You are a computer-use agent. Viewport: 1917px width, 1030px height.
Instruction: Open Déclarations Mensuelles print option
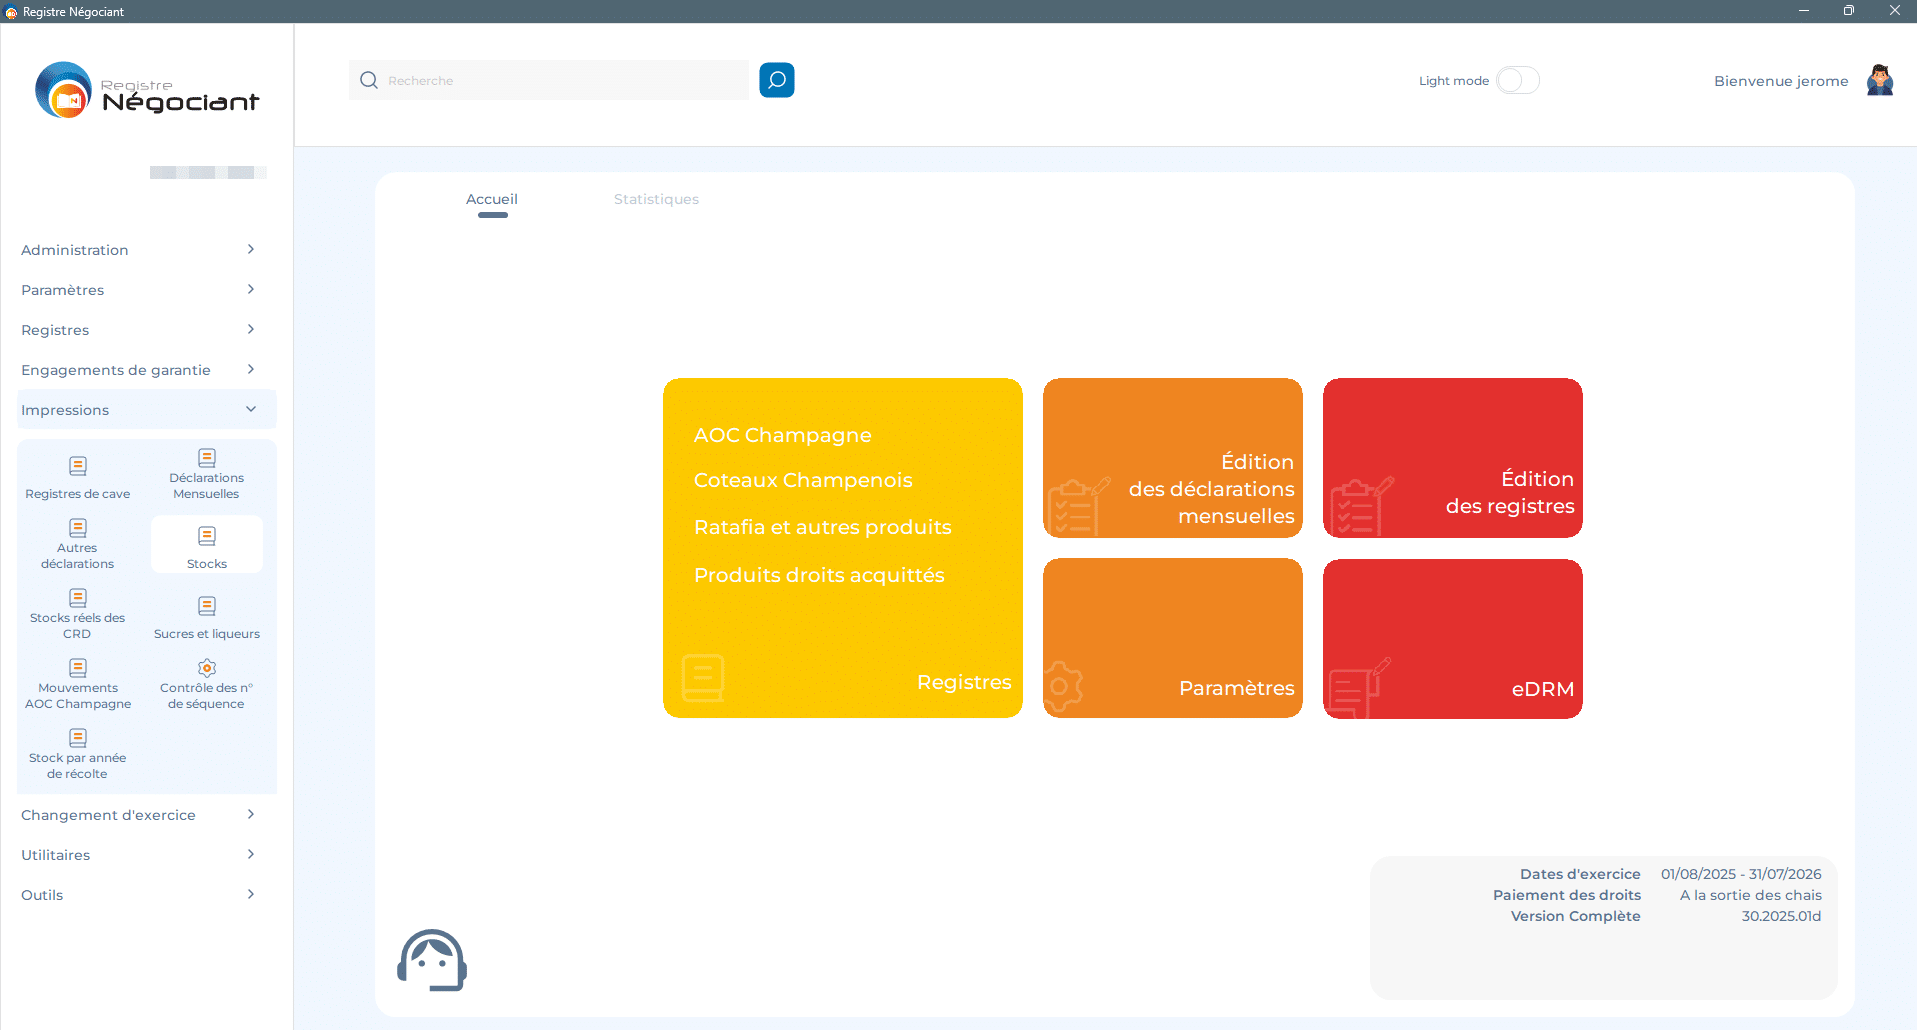207,459
